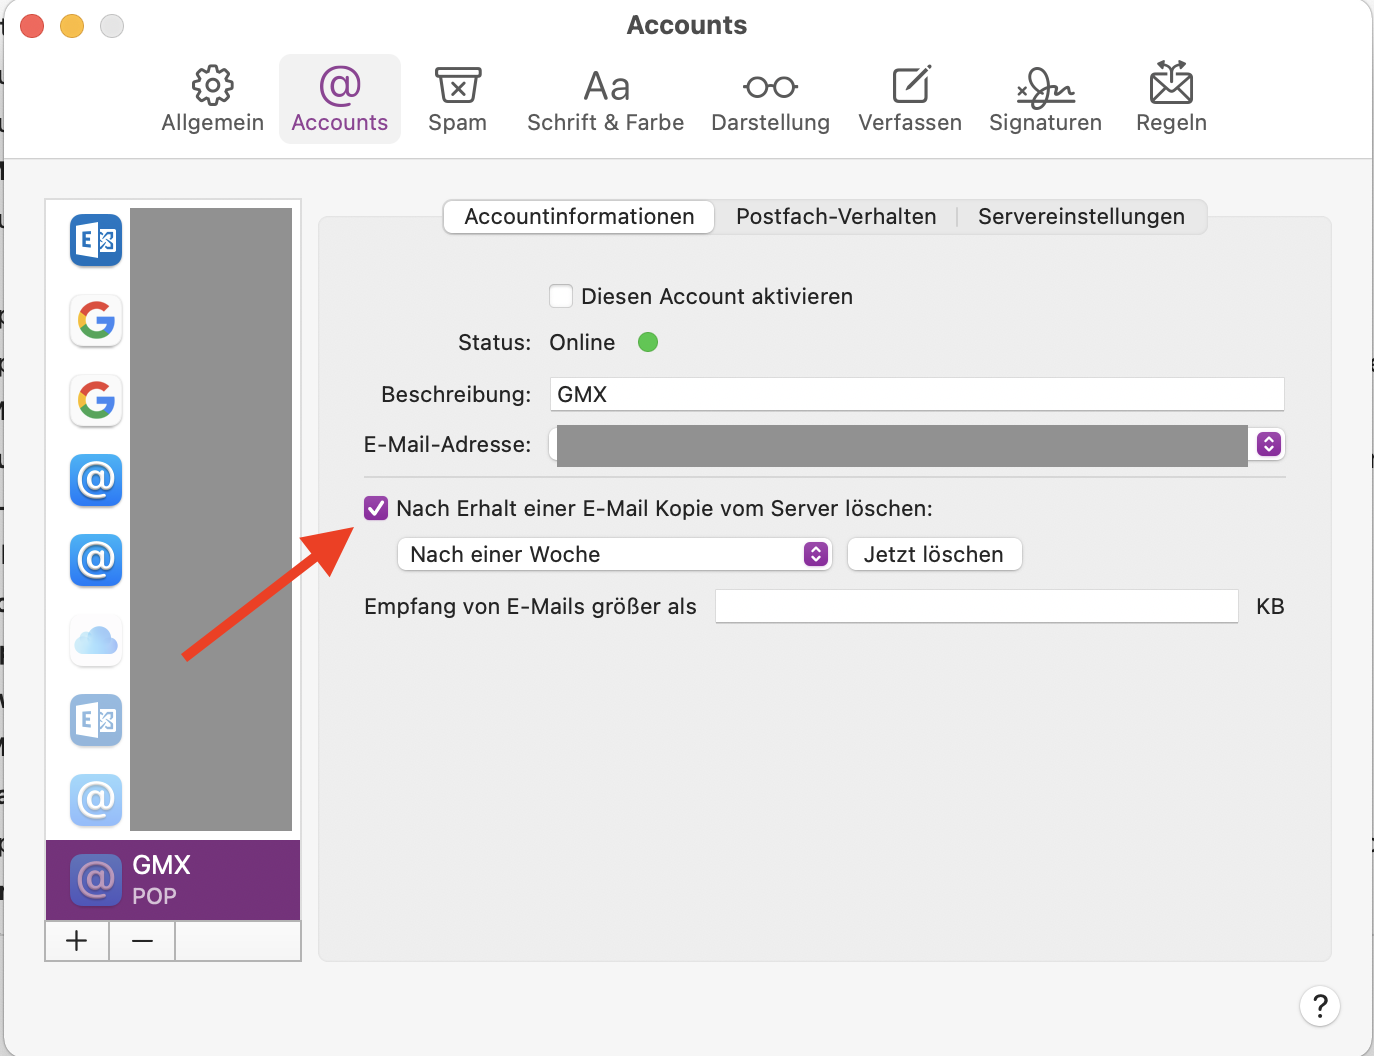Select the topmost Exchange account icon
The image size is (1374, 1056).
coord(96,240)
